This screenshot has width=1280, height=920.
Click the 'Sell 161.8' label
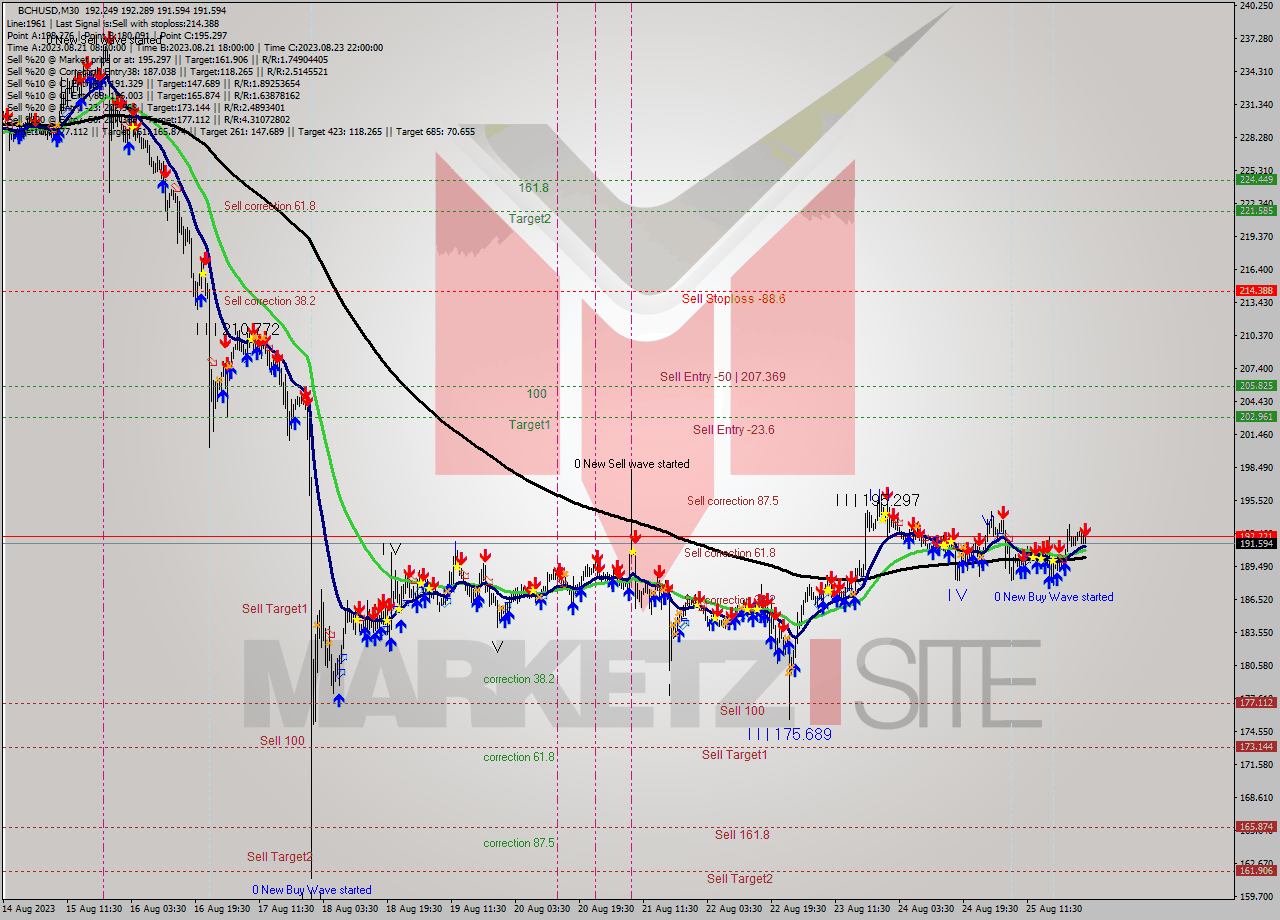tap(742, 834)
